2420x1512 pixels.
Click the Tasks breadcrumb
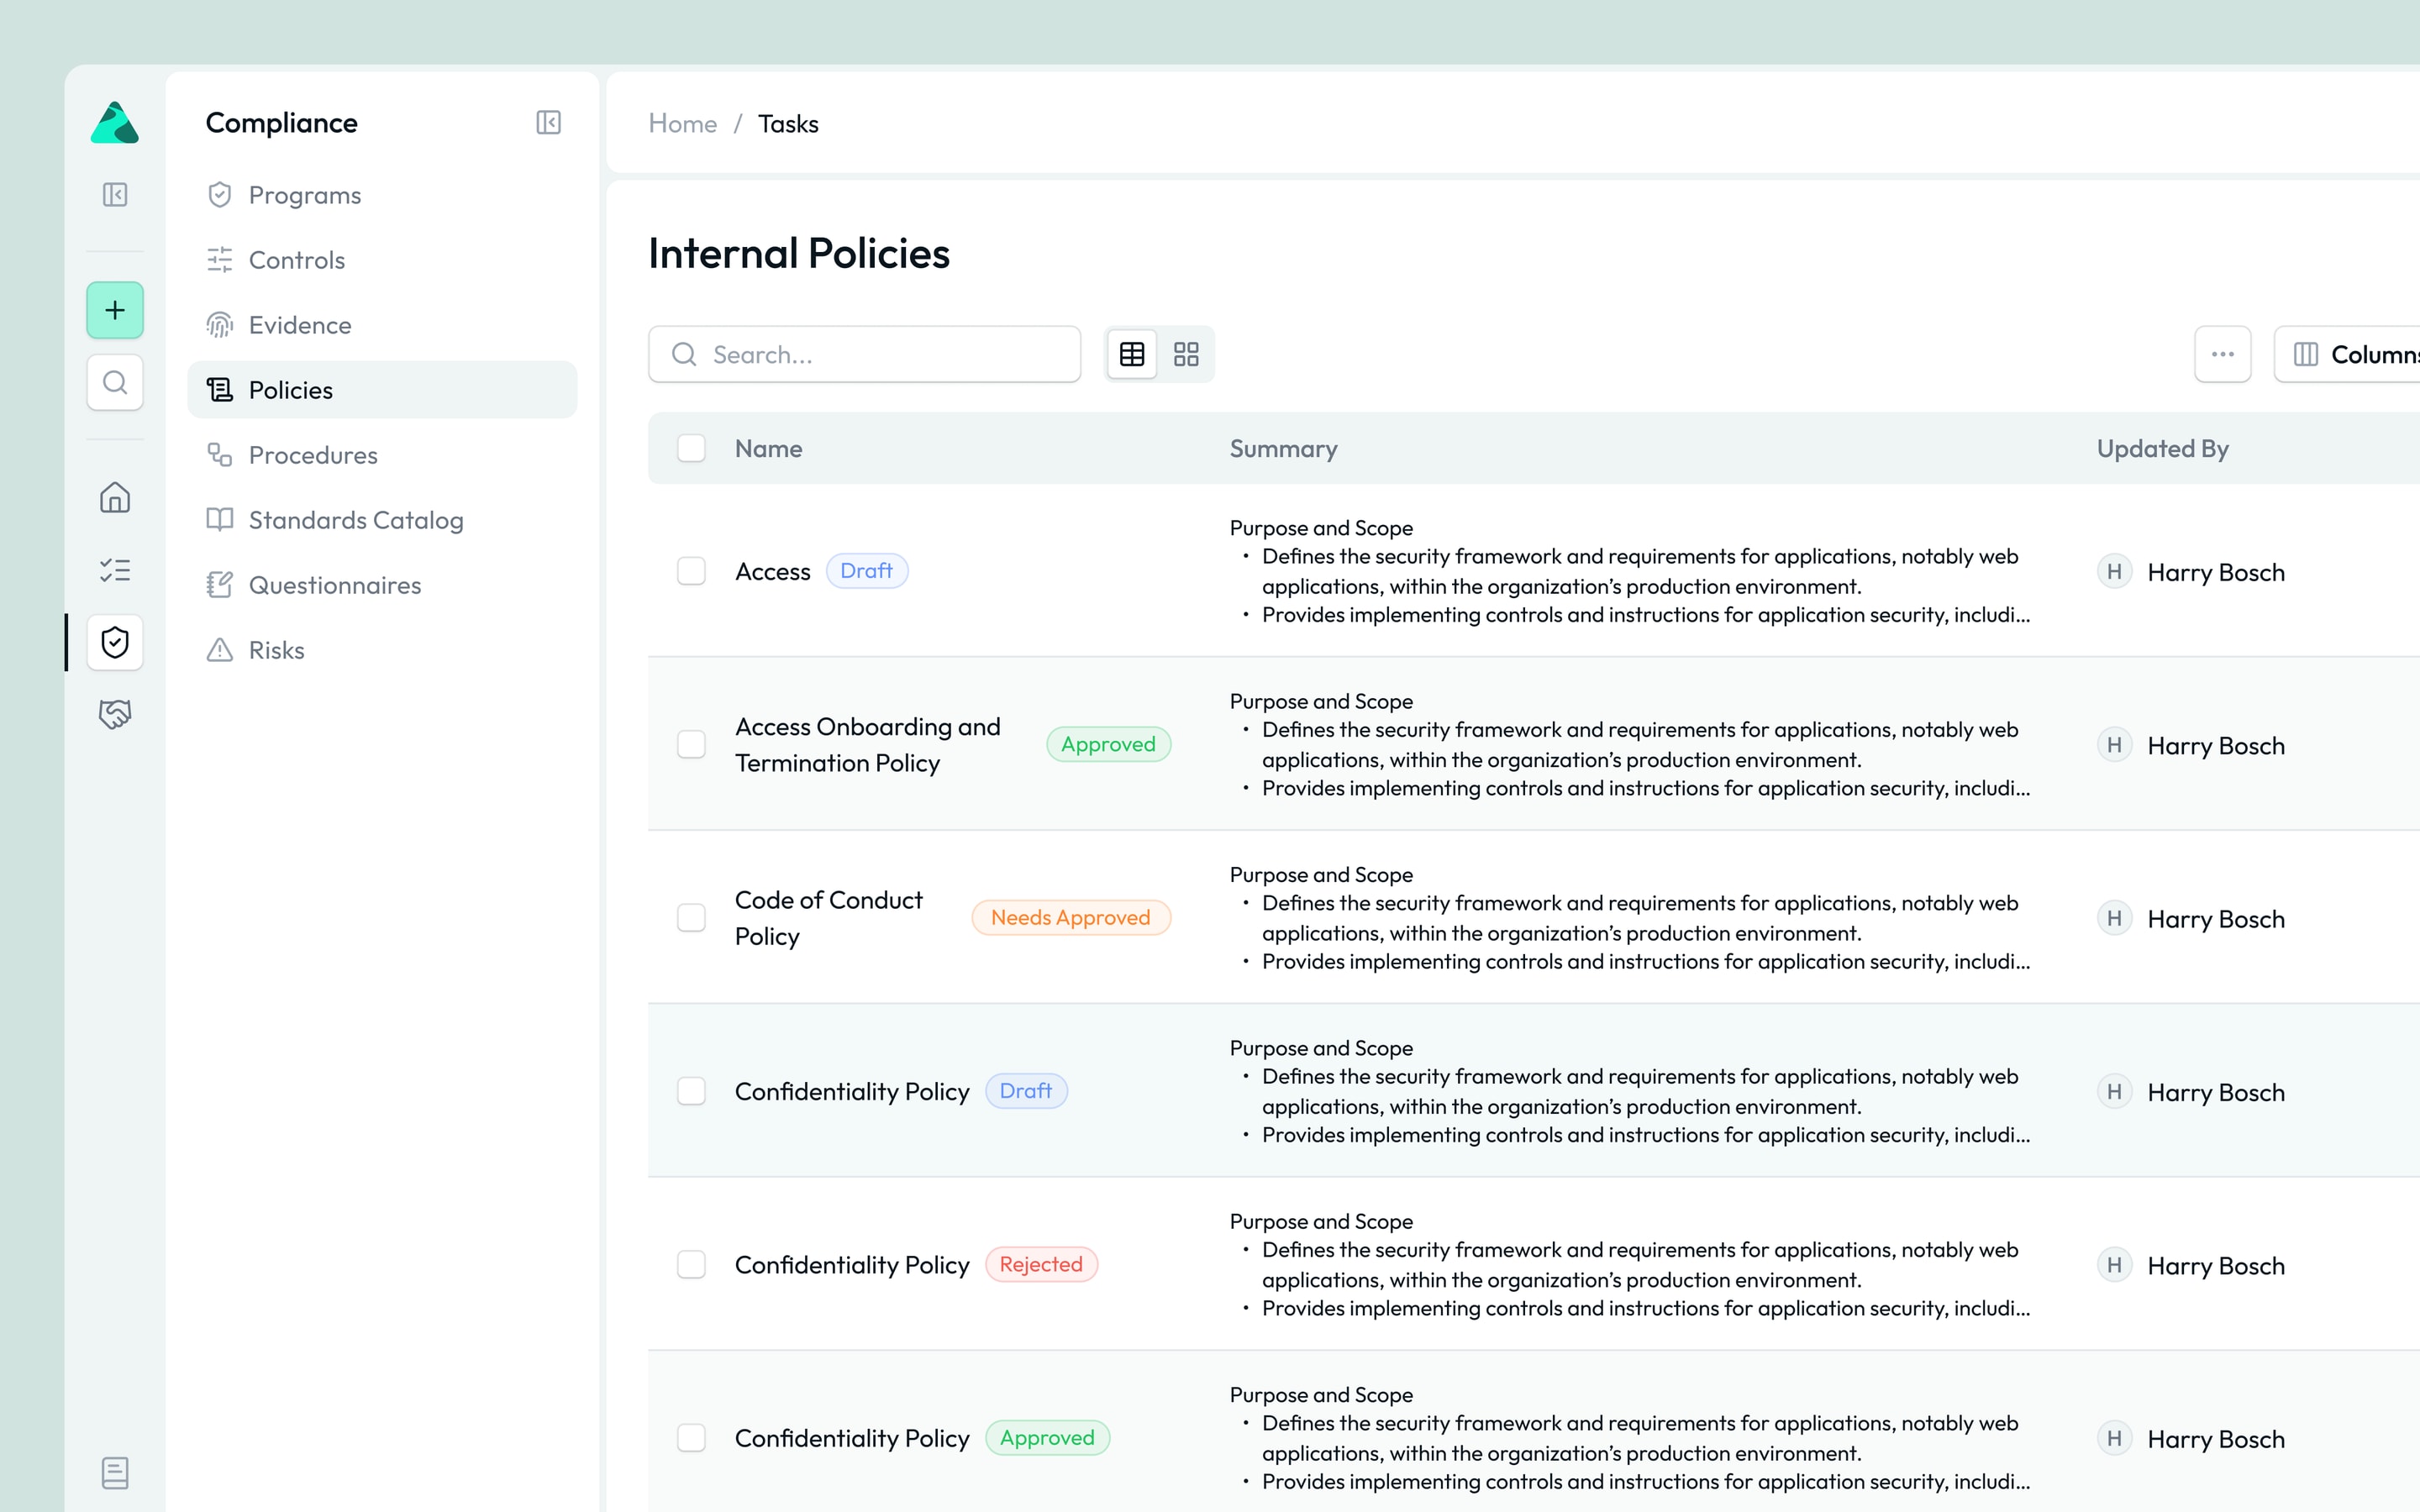[x=788, y=124]
